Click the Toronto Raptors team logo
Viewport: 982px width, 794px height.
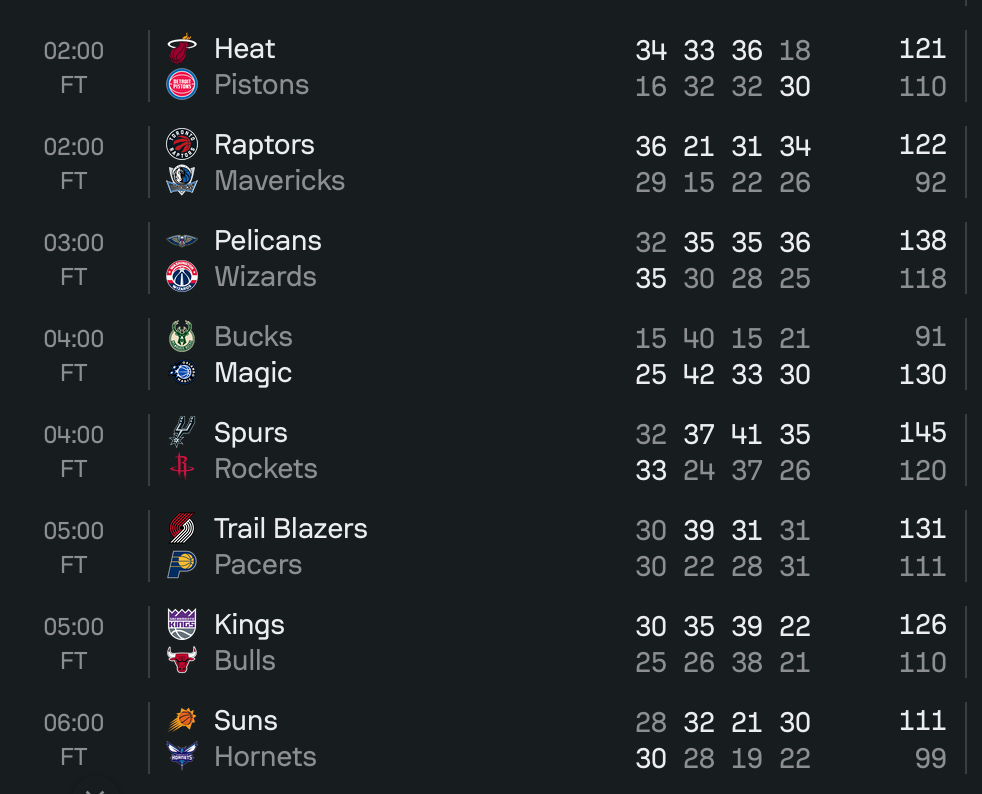point(182,145)
